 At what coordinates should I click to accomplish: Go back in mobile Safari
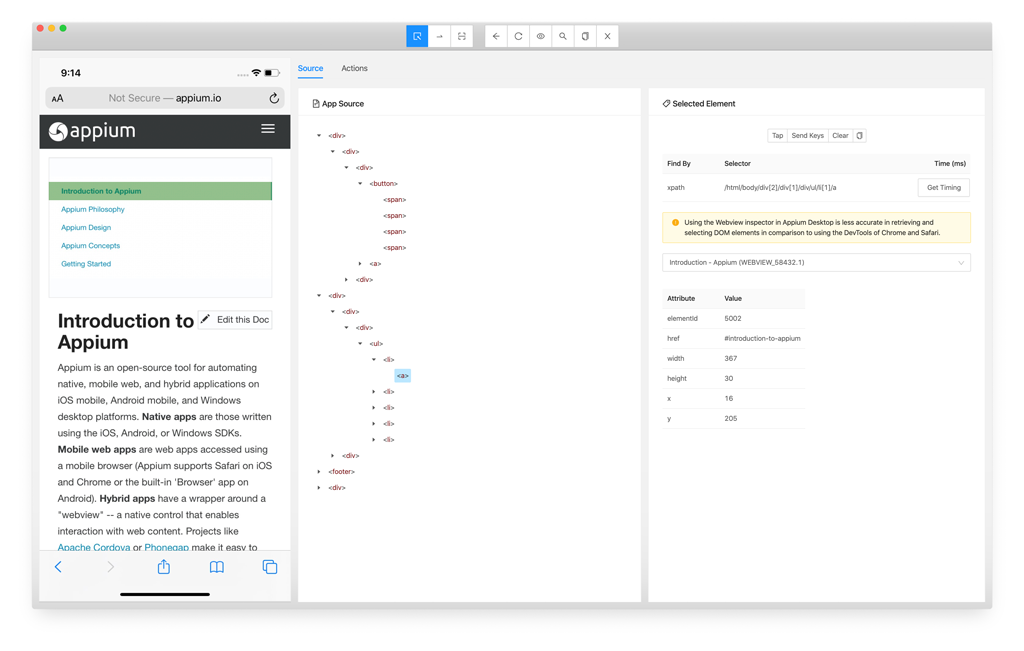(58, 567)
